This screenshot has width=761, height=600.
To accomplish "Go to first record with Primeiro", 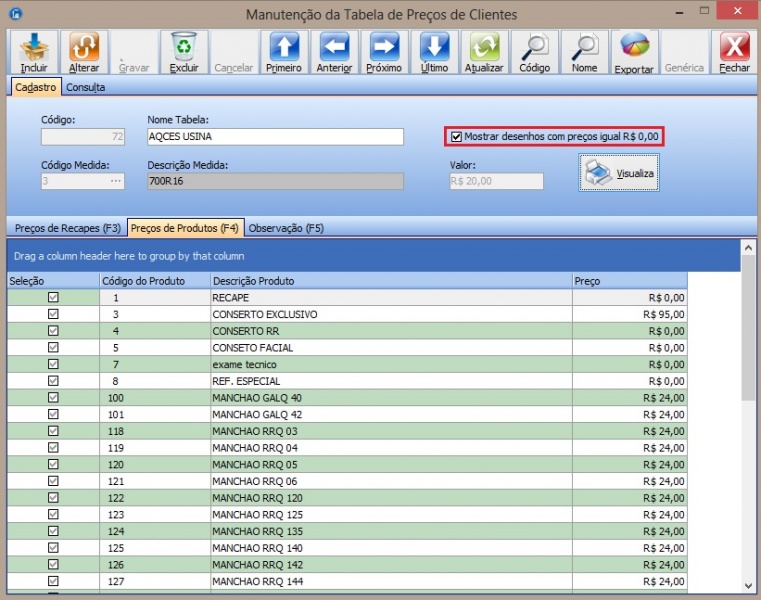I will coord(284,51).
